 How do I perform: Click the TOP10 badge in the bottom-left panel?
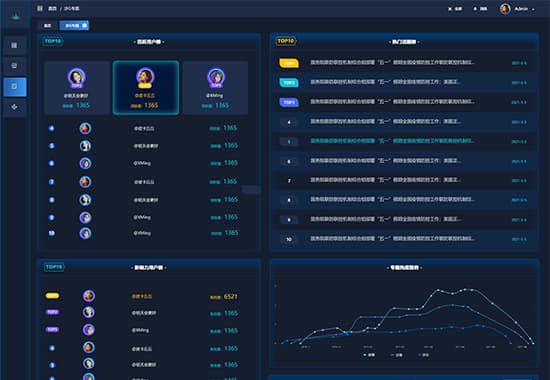click(x=54, y=267)
